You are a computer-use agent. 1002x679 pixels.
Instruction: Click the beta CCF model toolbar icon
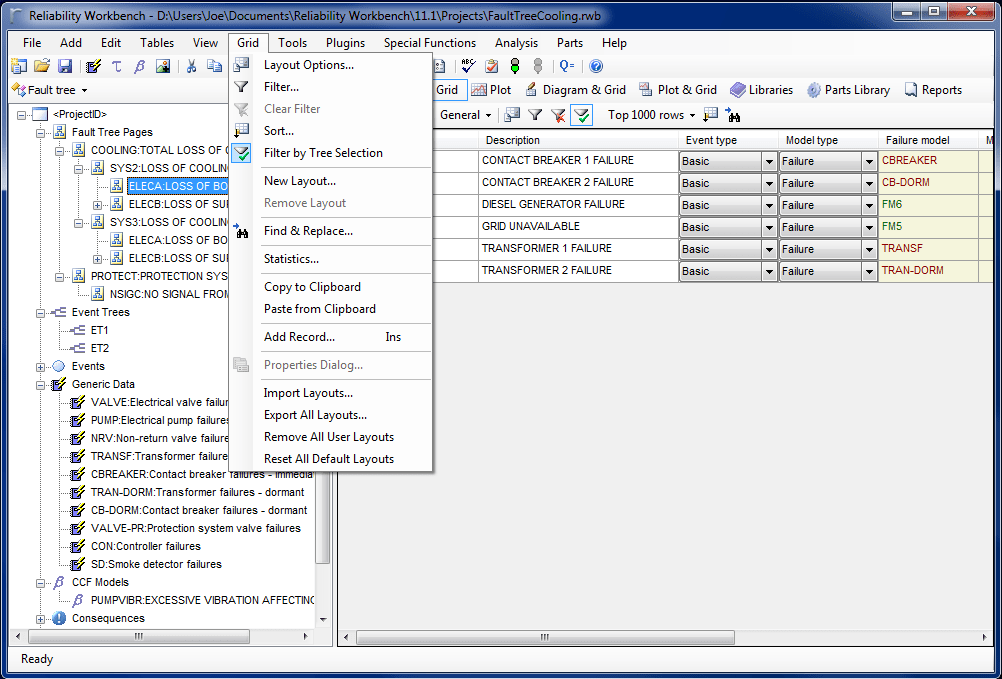(139, 66)
